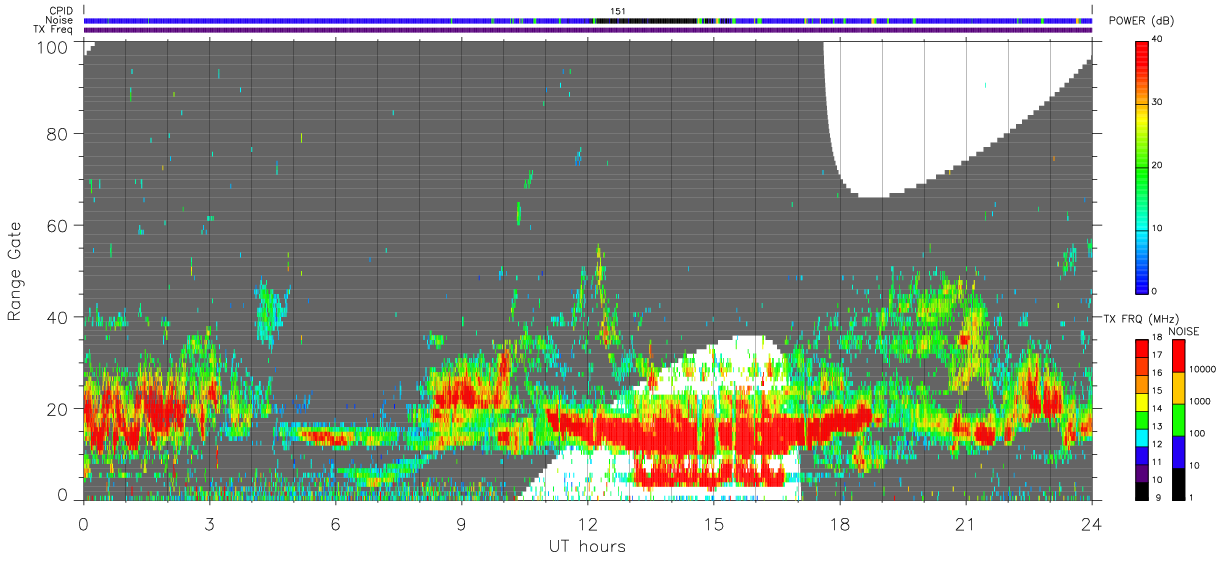Click the 30 label on POWER colorbar
Viewport: 1228px width, 567px height.
[1155, 102]
